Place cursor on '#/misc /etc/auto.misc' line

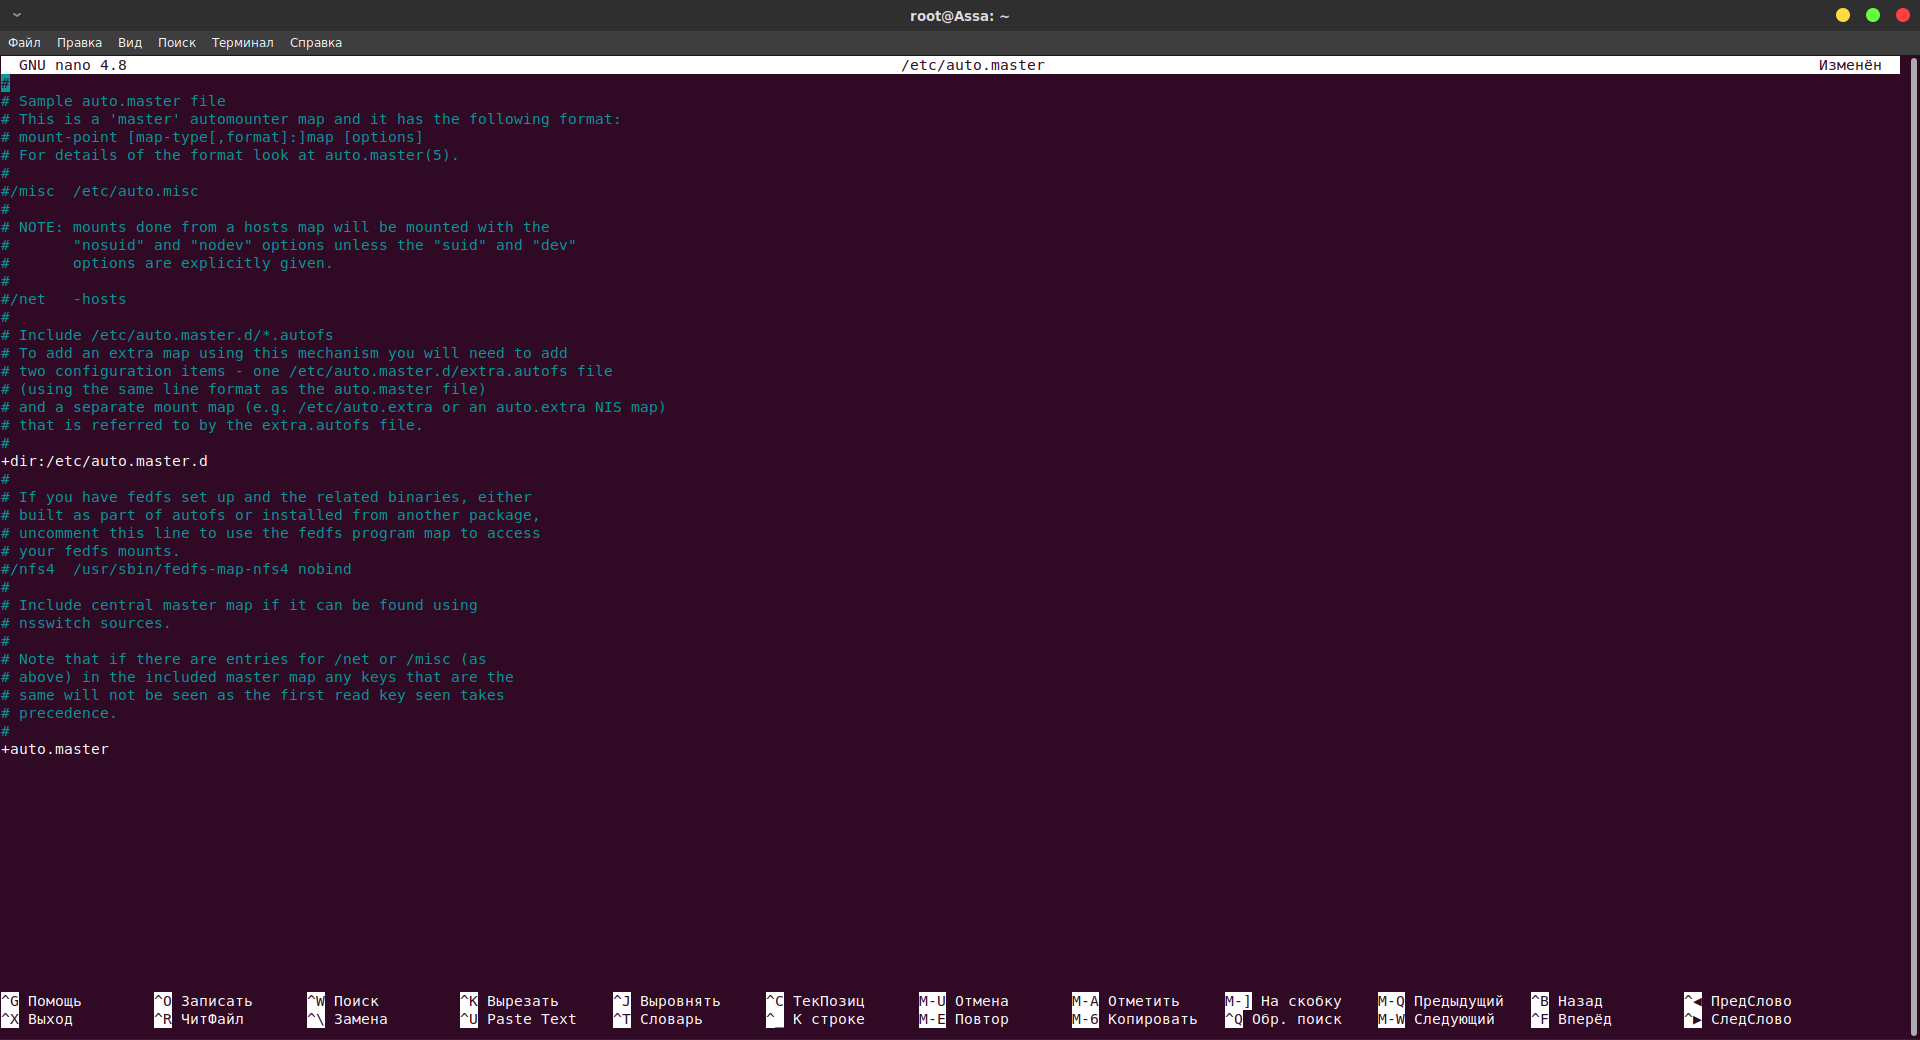pyautogui.click(x=100, y=191)
